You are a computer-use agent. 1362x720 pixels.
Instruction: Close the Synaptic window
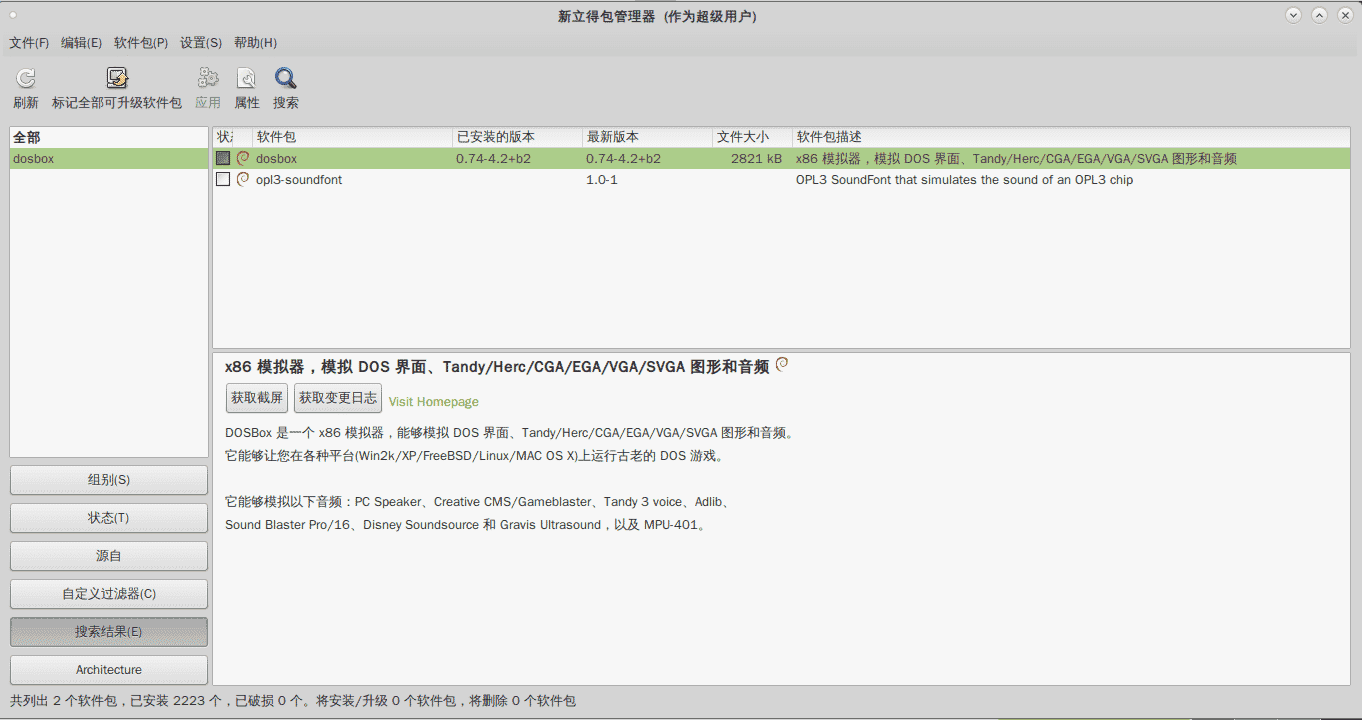(1344, 15)
